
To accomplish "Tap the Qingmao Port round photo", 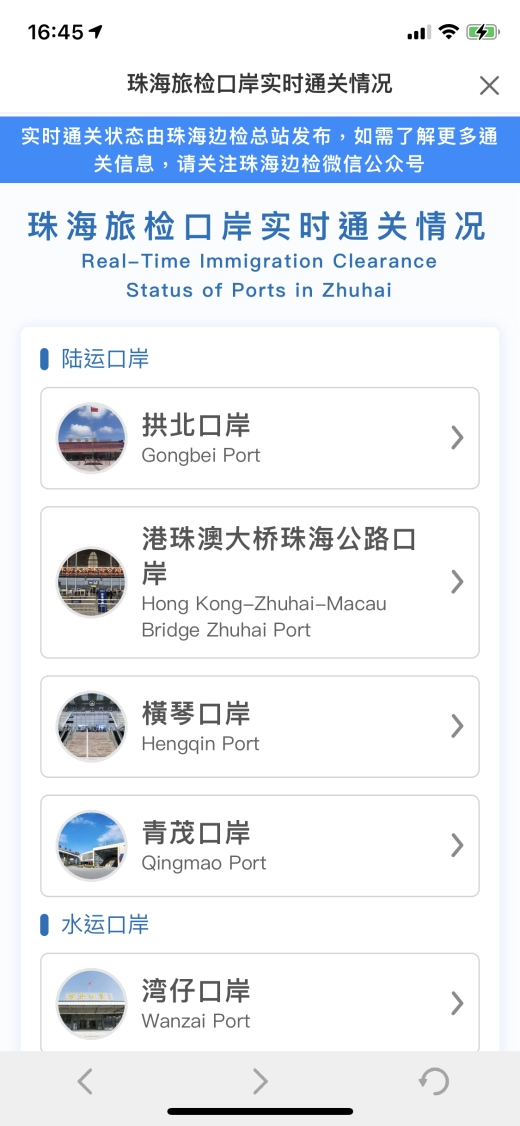I will (91, 846).
